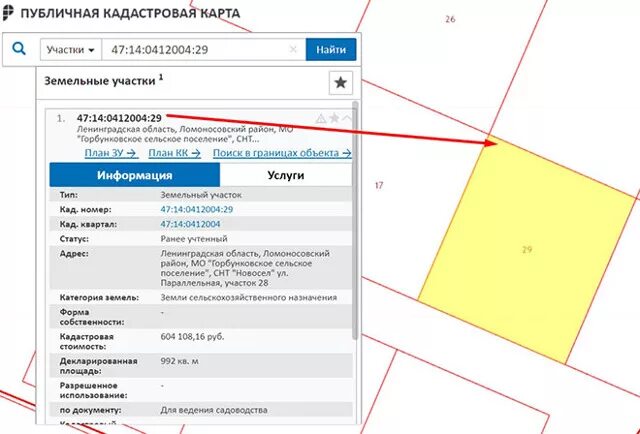Click the results panel scrollbar
The image size is (640, 434).
coord(355,220)
